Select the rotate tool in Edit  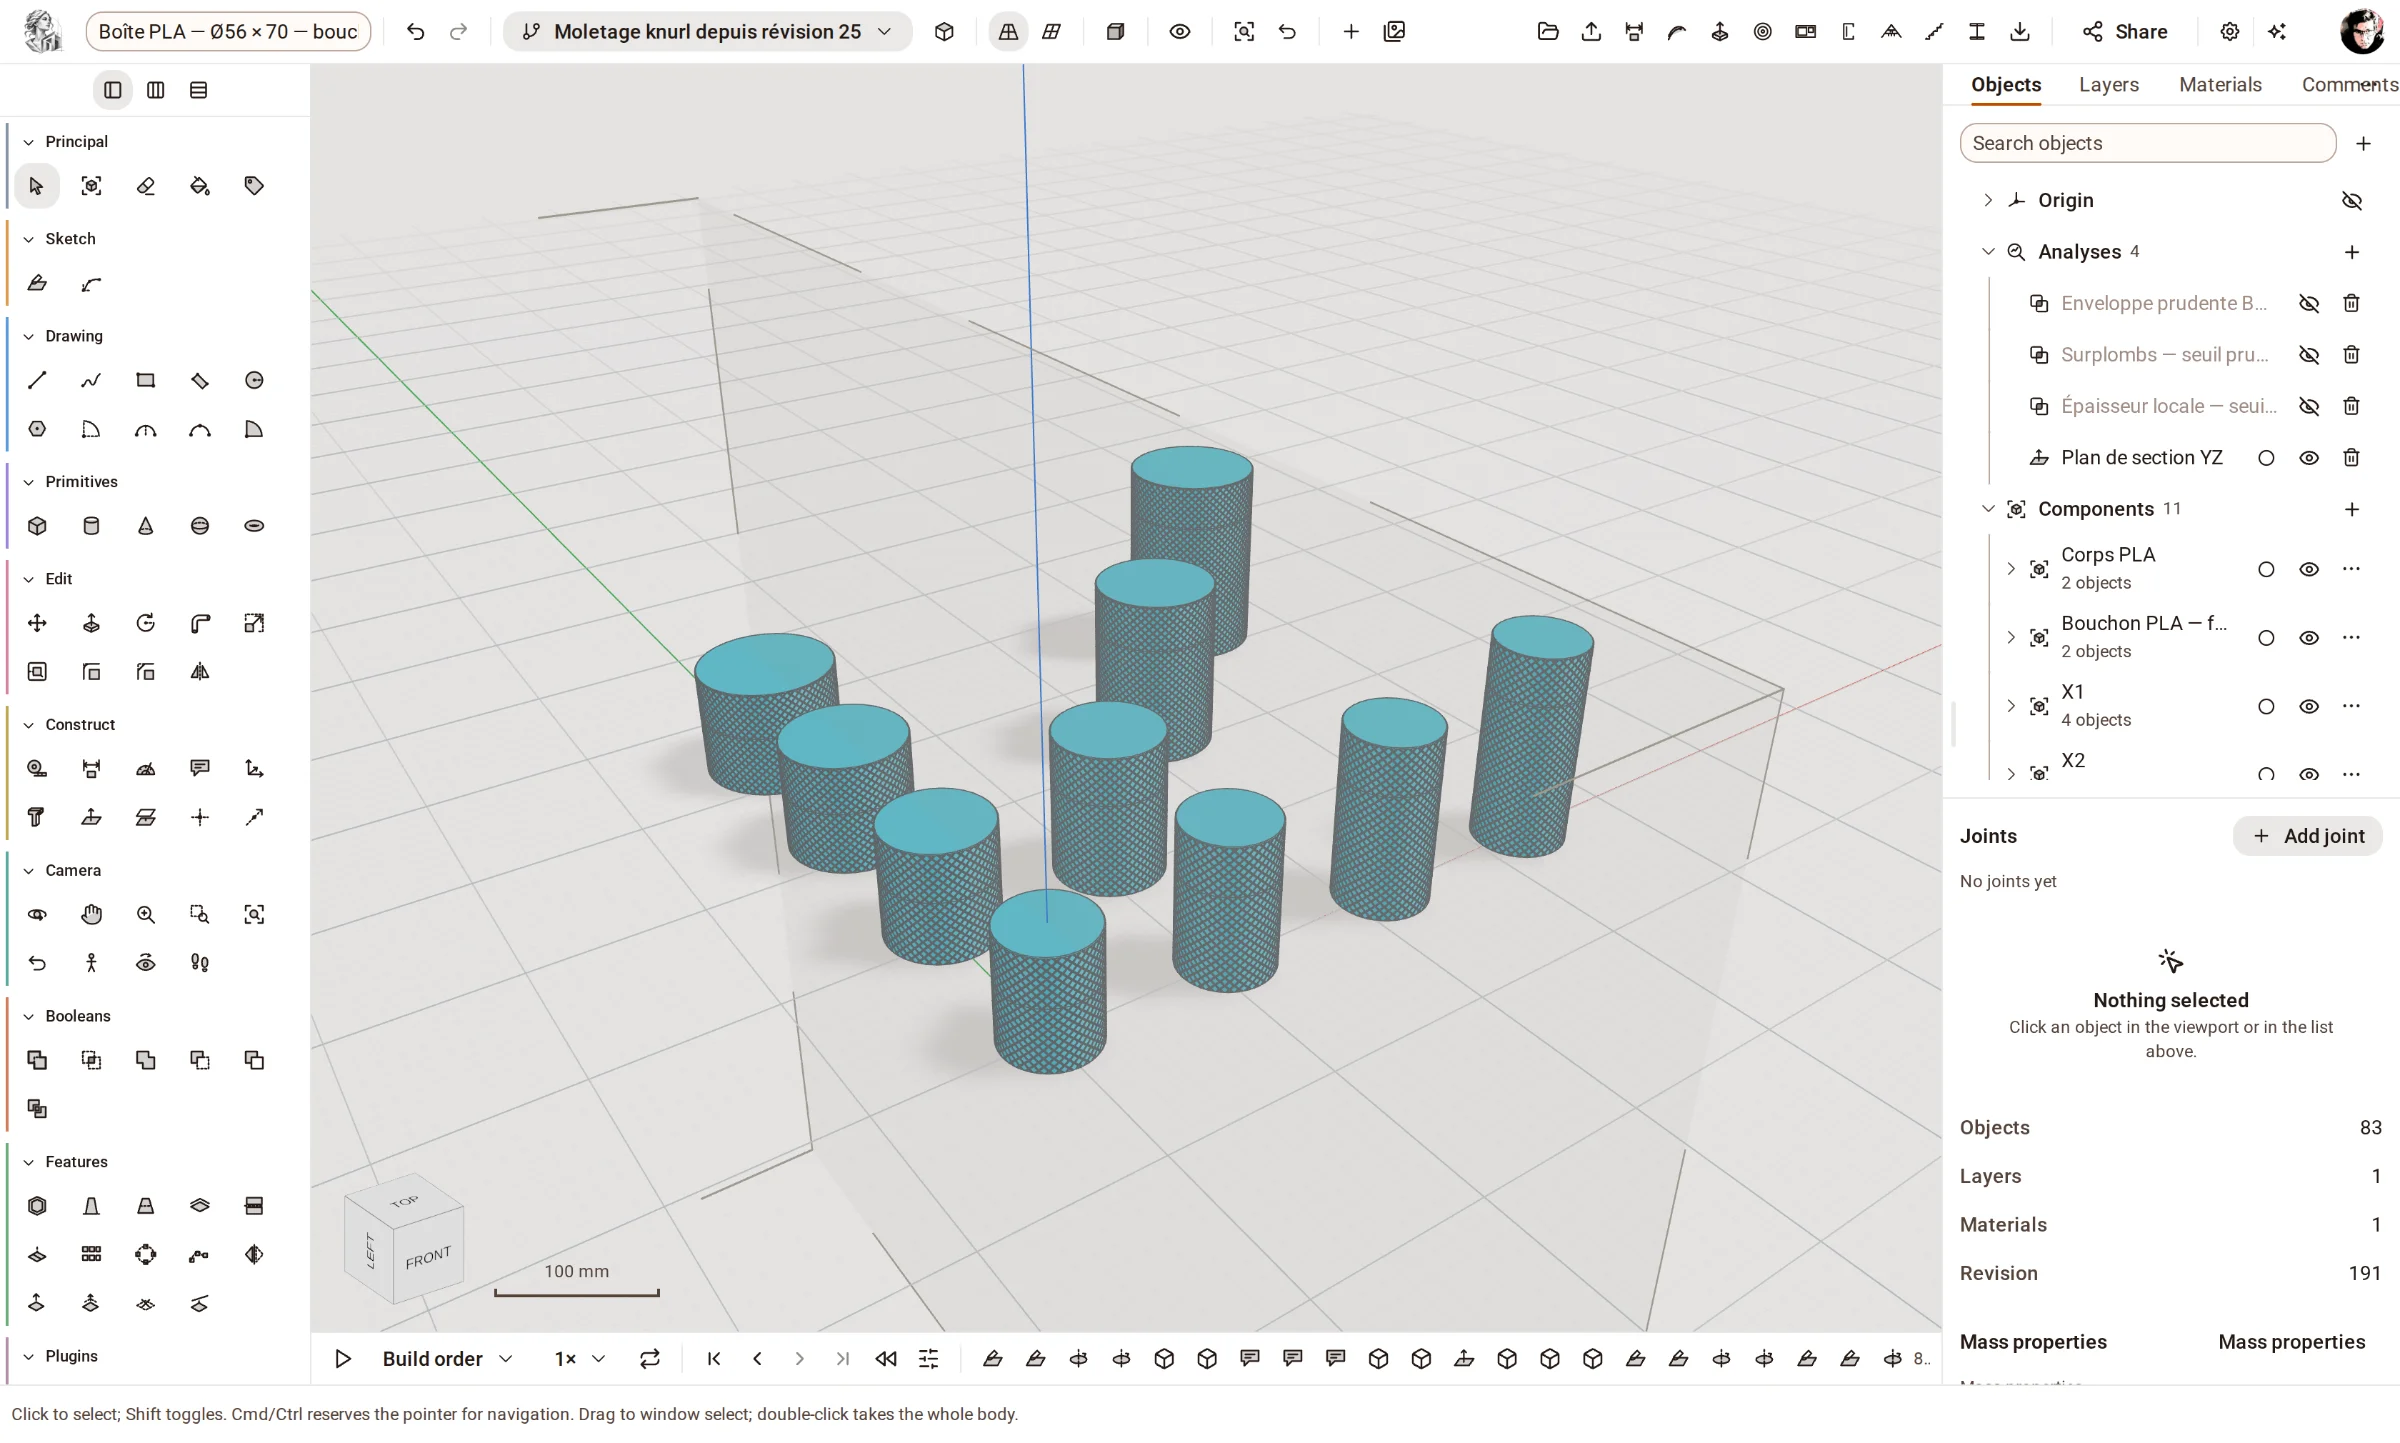(x=146, y=623)
